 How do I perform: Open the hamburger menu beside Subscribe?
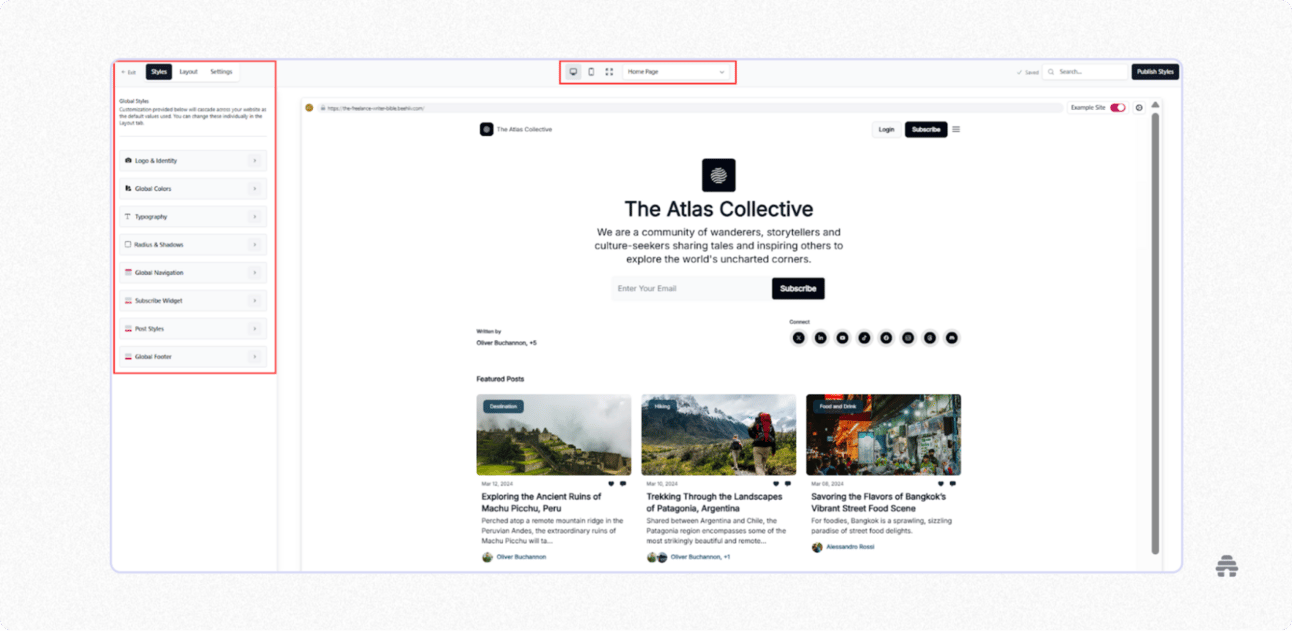(x=956, y=129)
